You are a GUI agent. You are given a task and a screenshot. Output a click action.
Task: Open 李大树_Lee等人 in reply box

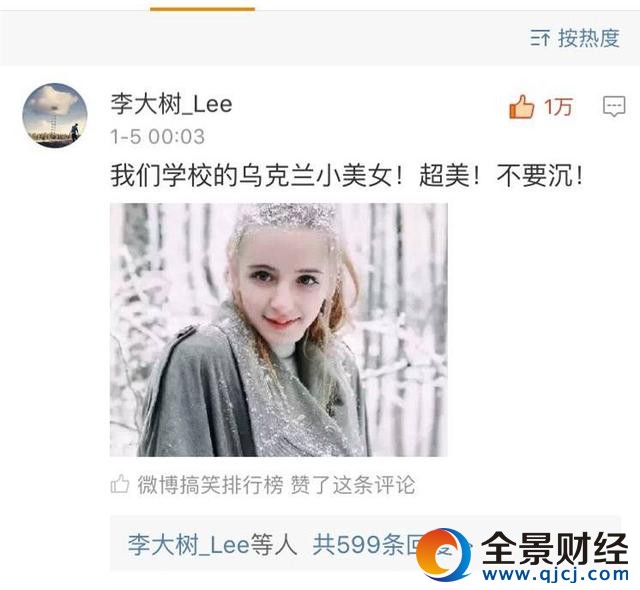pos(212,544)
